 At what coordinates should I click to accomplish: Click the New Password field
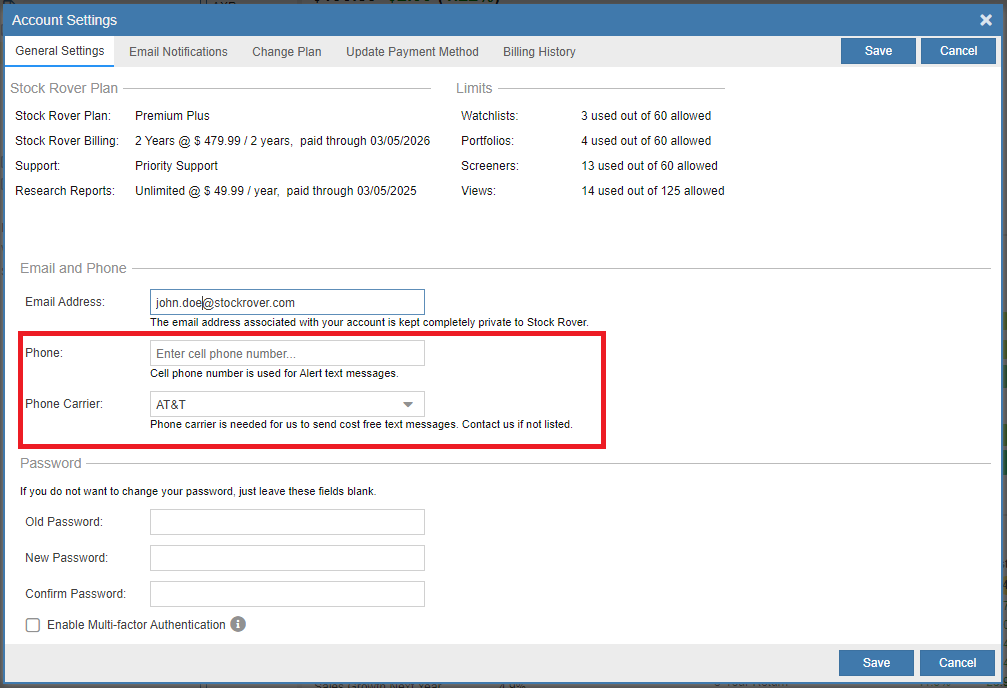click(x=287, y=557)
